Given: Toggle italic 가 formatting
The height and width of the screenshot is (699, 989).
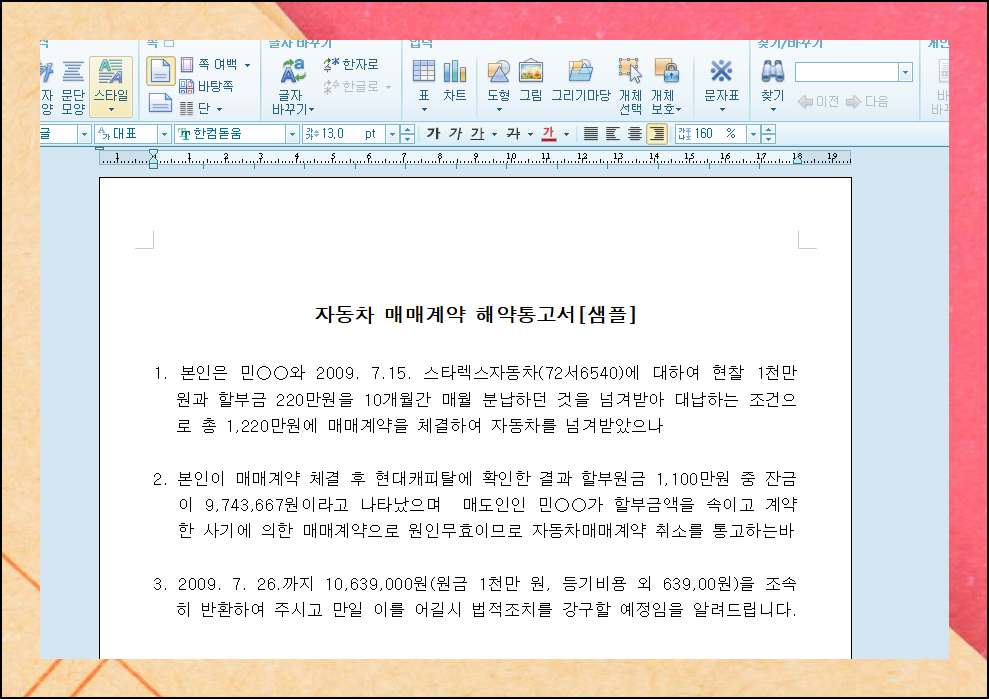Looking at the screenshot, I should pos(455,133).
